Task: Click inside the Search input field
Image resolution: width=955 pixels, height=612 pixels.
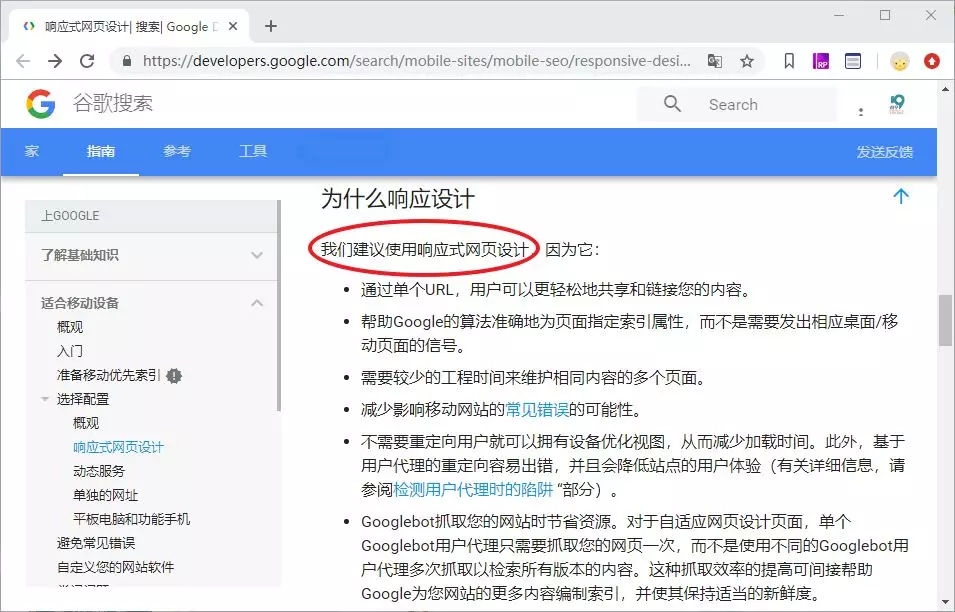Action: [765, 104]
